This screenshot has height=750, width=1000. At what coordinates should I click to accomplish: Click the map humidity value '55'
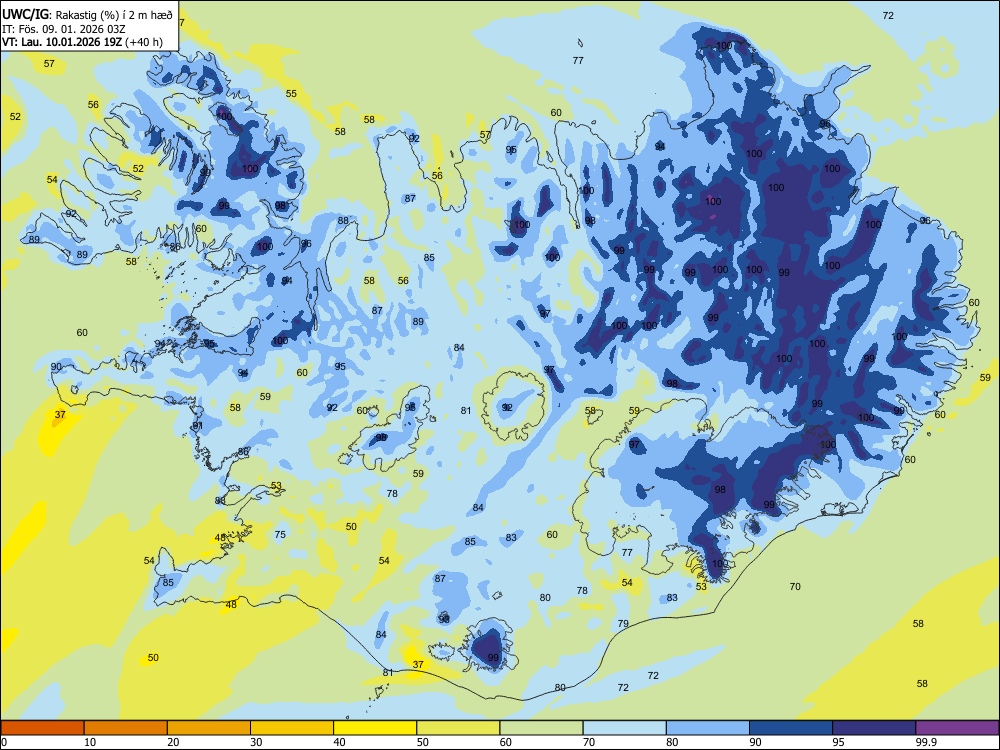click(x=291, y=93)
